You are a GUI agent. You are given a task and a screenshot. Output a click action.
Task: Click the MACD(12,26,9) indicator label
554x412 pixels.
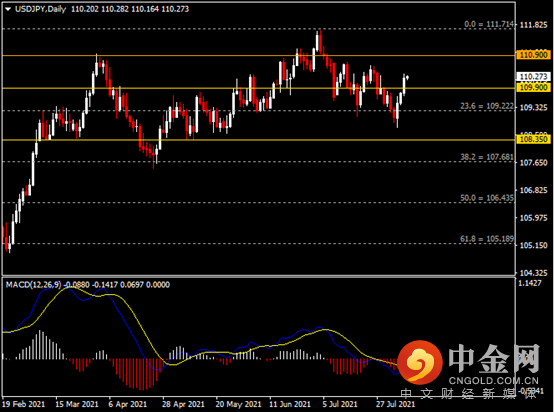33,285
